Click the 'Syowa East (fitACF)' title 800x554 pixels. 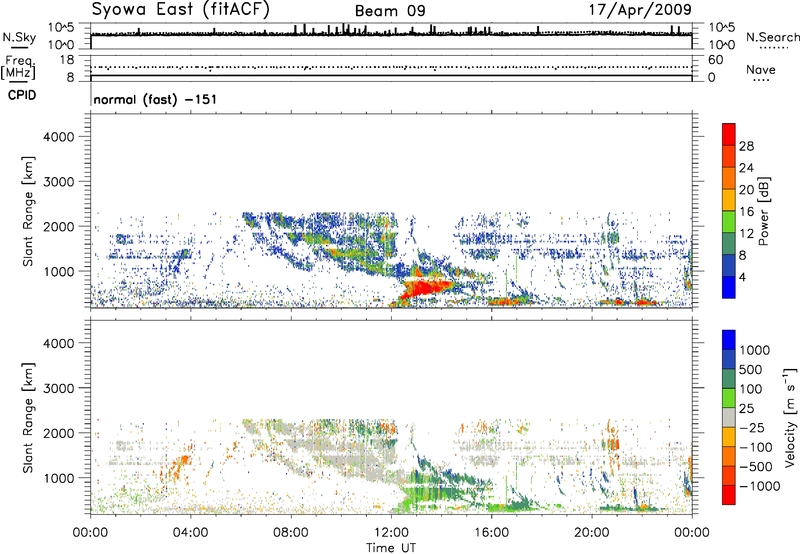coord(180,10)
